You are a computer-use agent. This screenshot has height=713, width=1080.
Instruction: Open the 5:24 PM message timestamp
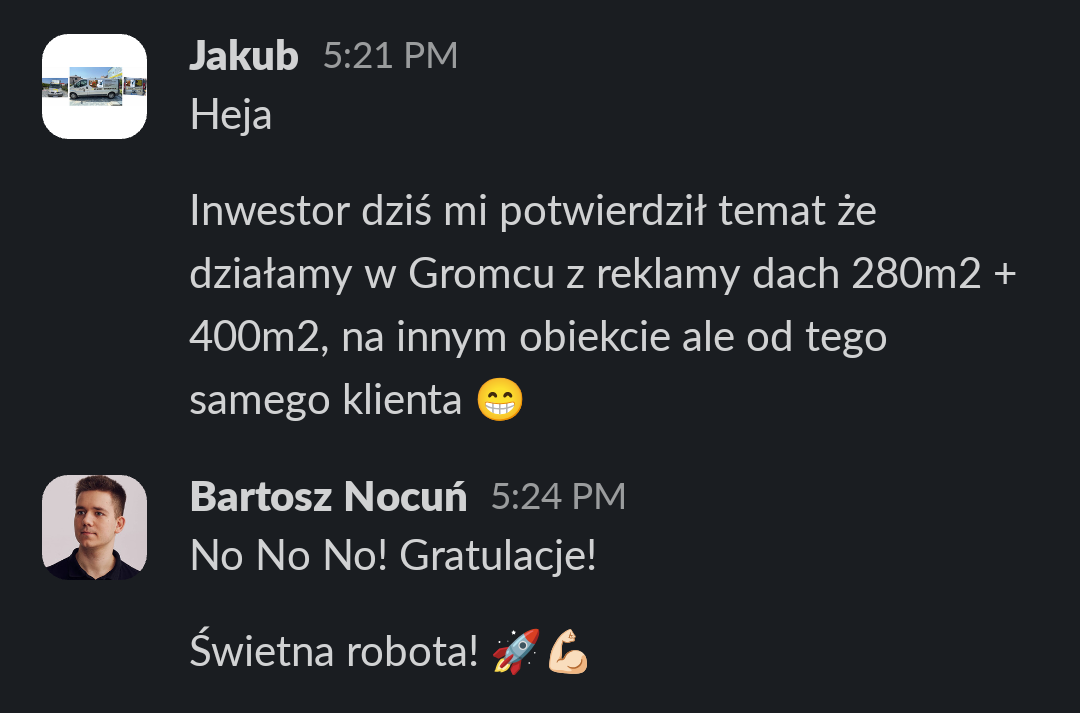[558, 496]
